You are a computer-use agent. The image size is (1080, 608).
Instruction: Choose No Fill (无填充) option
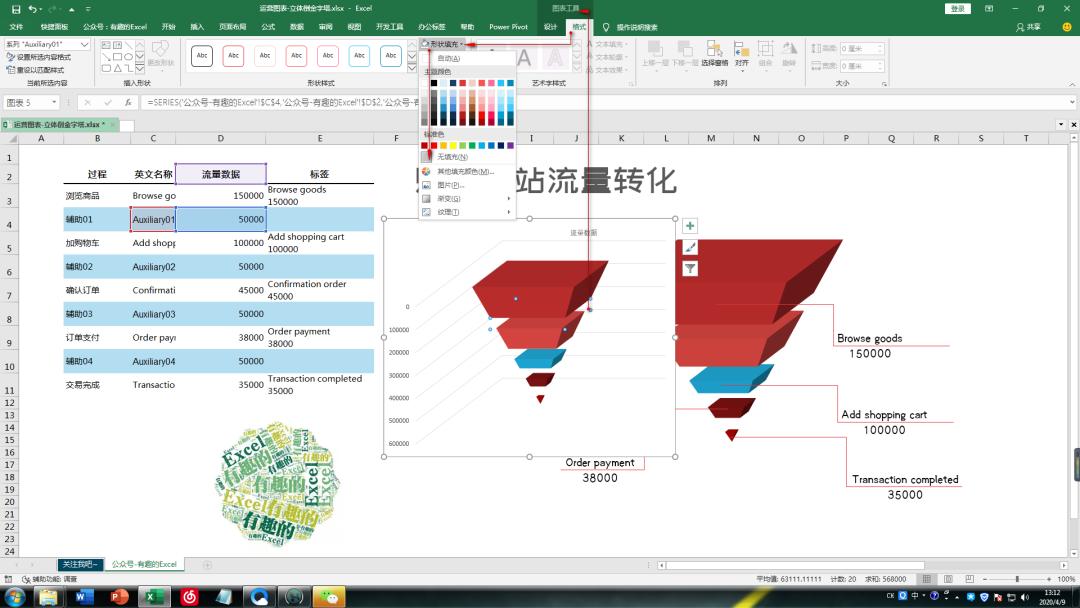coord(452,157)
